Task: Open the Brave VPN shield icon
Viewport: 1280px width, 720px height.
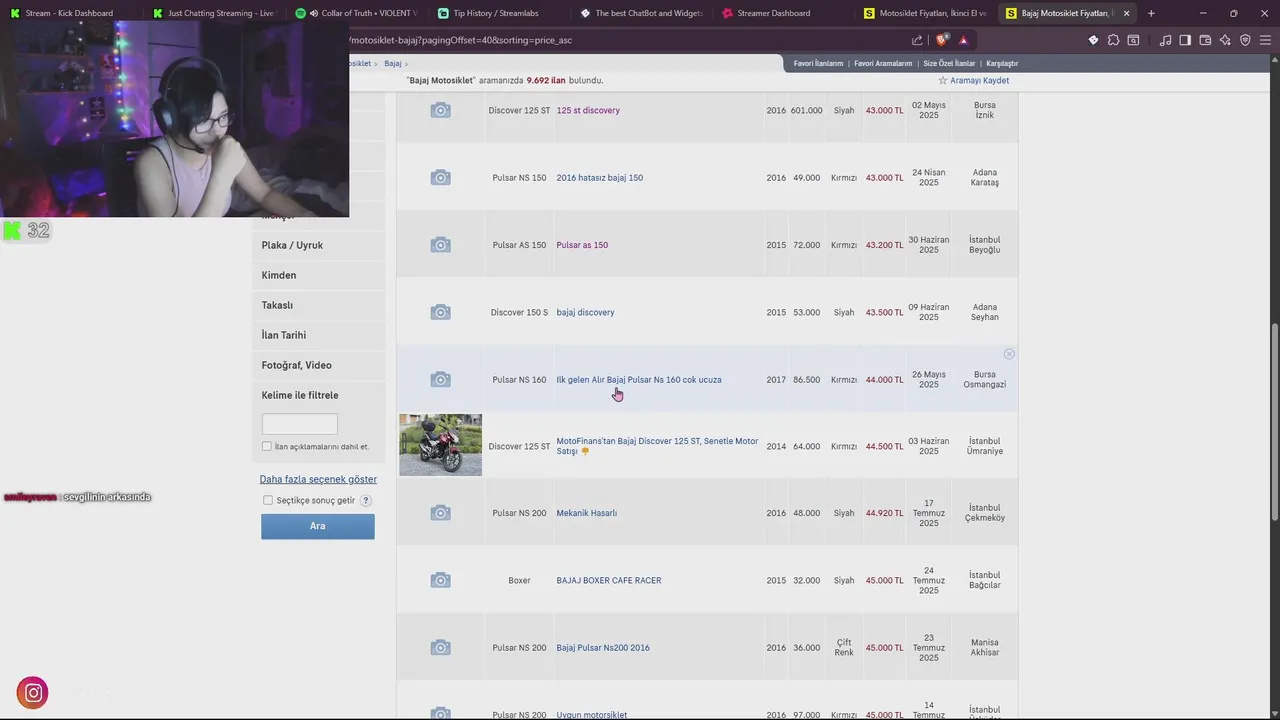Action: [x=1245, y=40]
